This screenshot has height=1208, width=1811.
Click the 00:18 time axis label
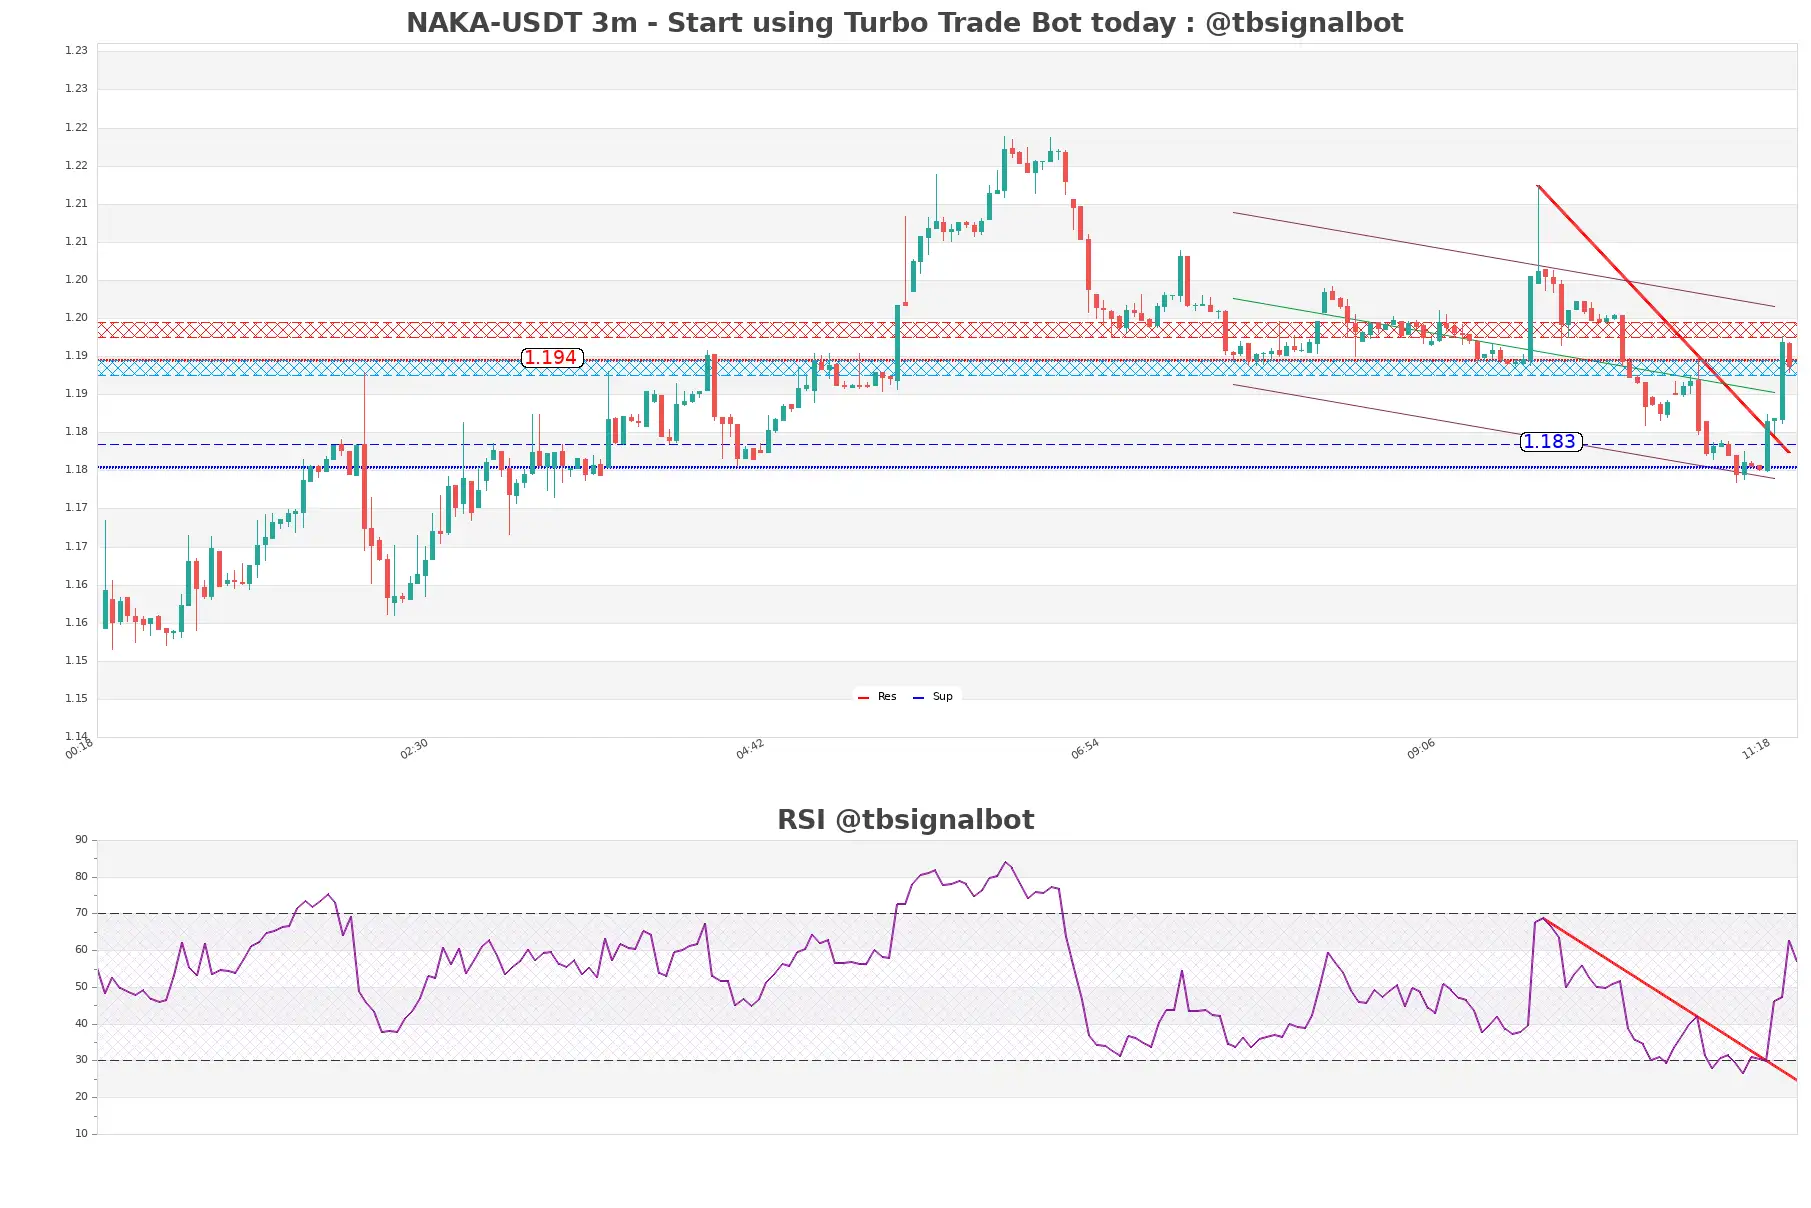coord(79,749)
